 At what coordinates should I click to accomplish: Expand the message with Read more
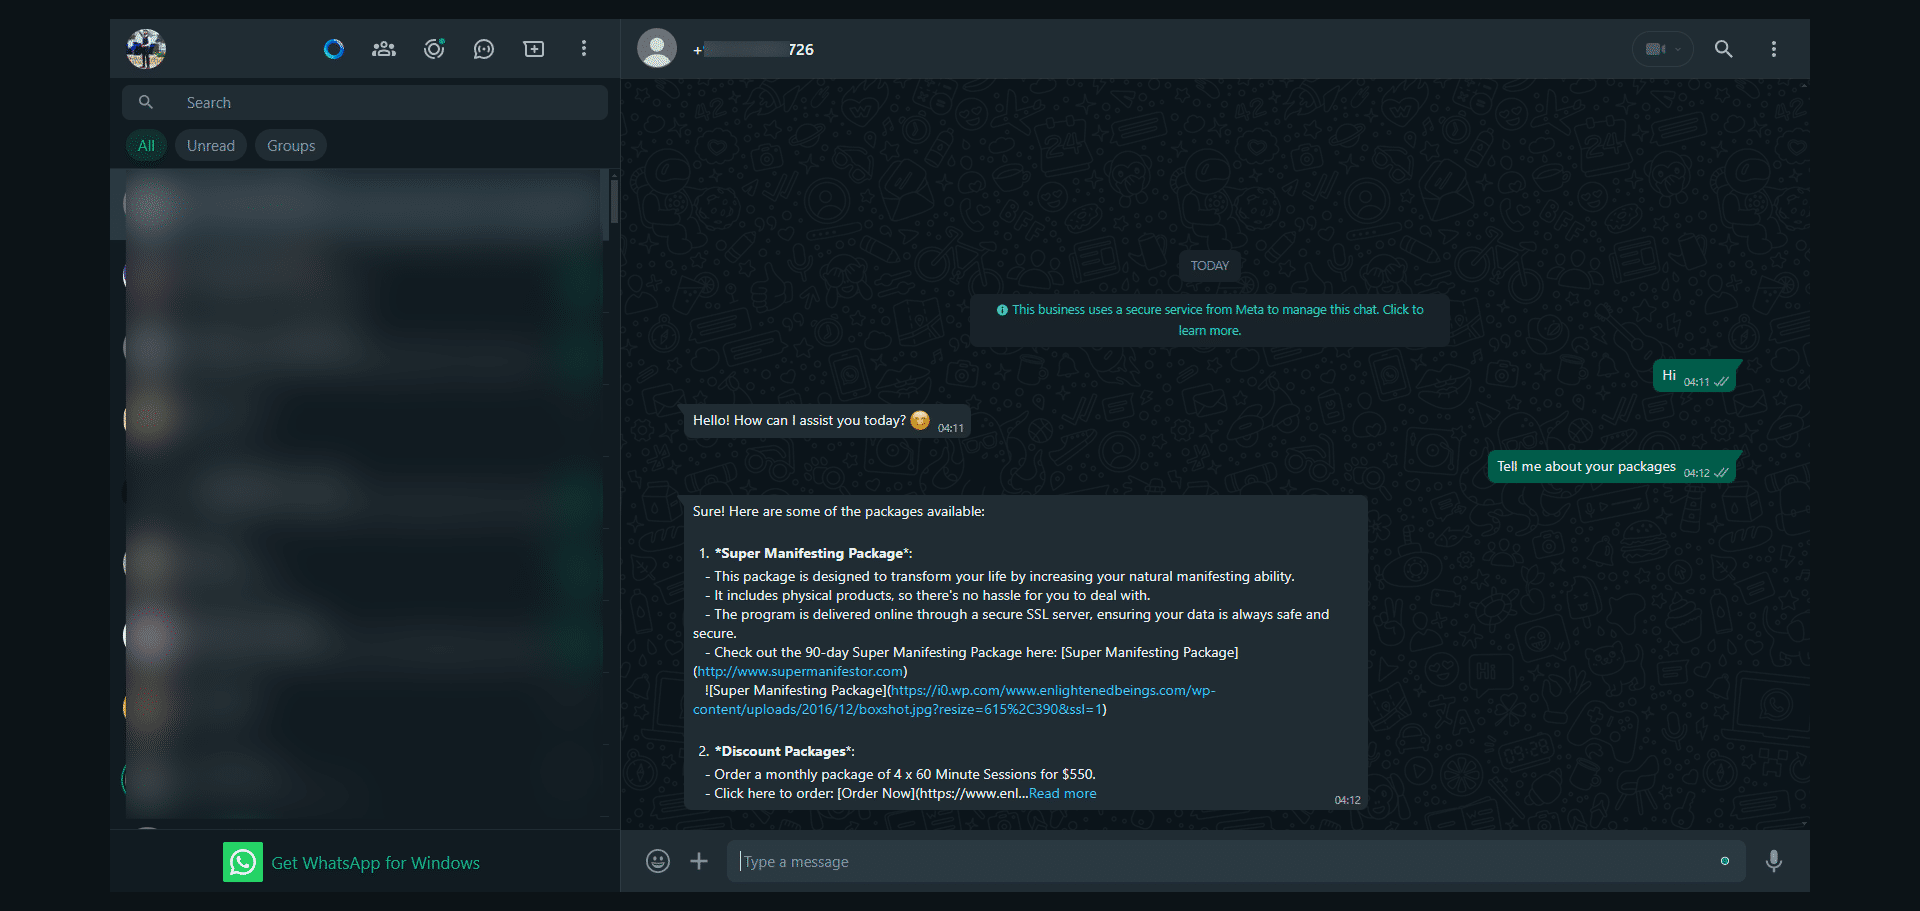(x=1062, y=793)
